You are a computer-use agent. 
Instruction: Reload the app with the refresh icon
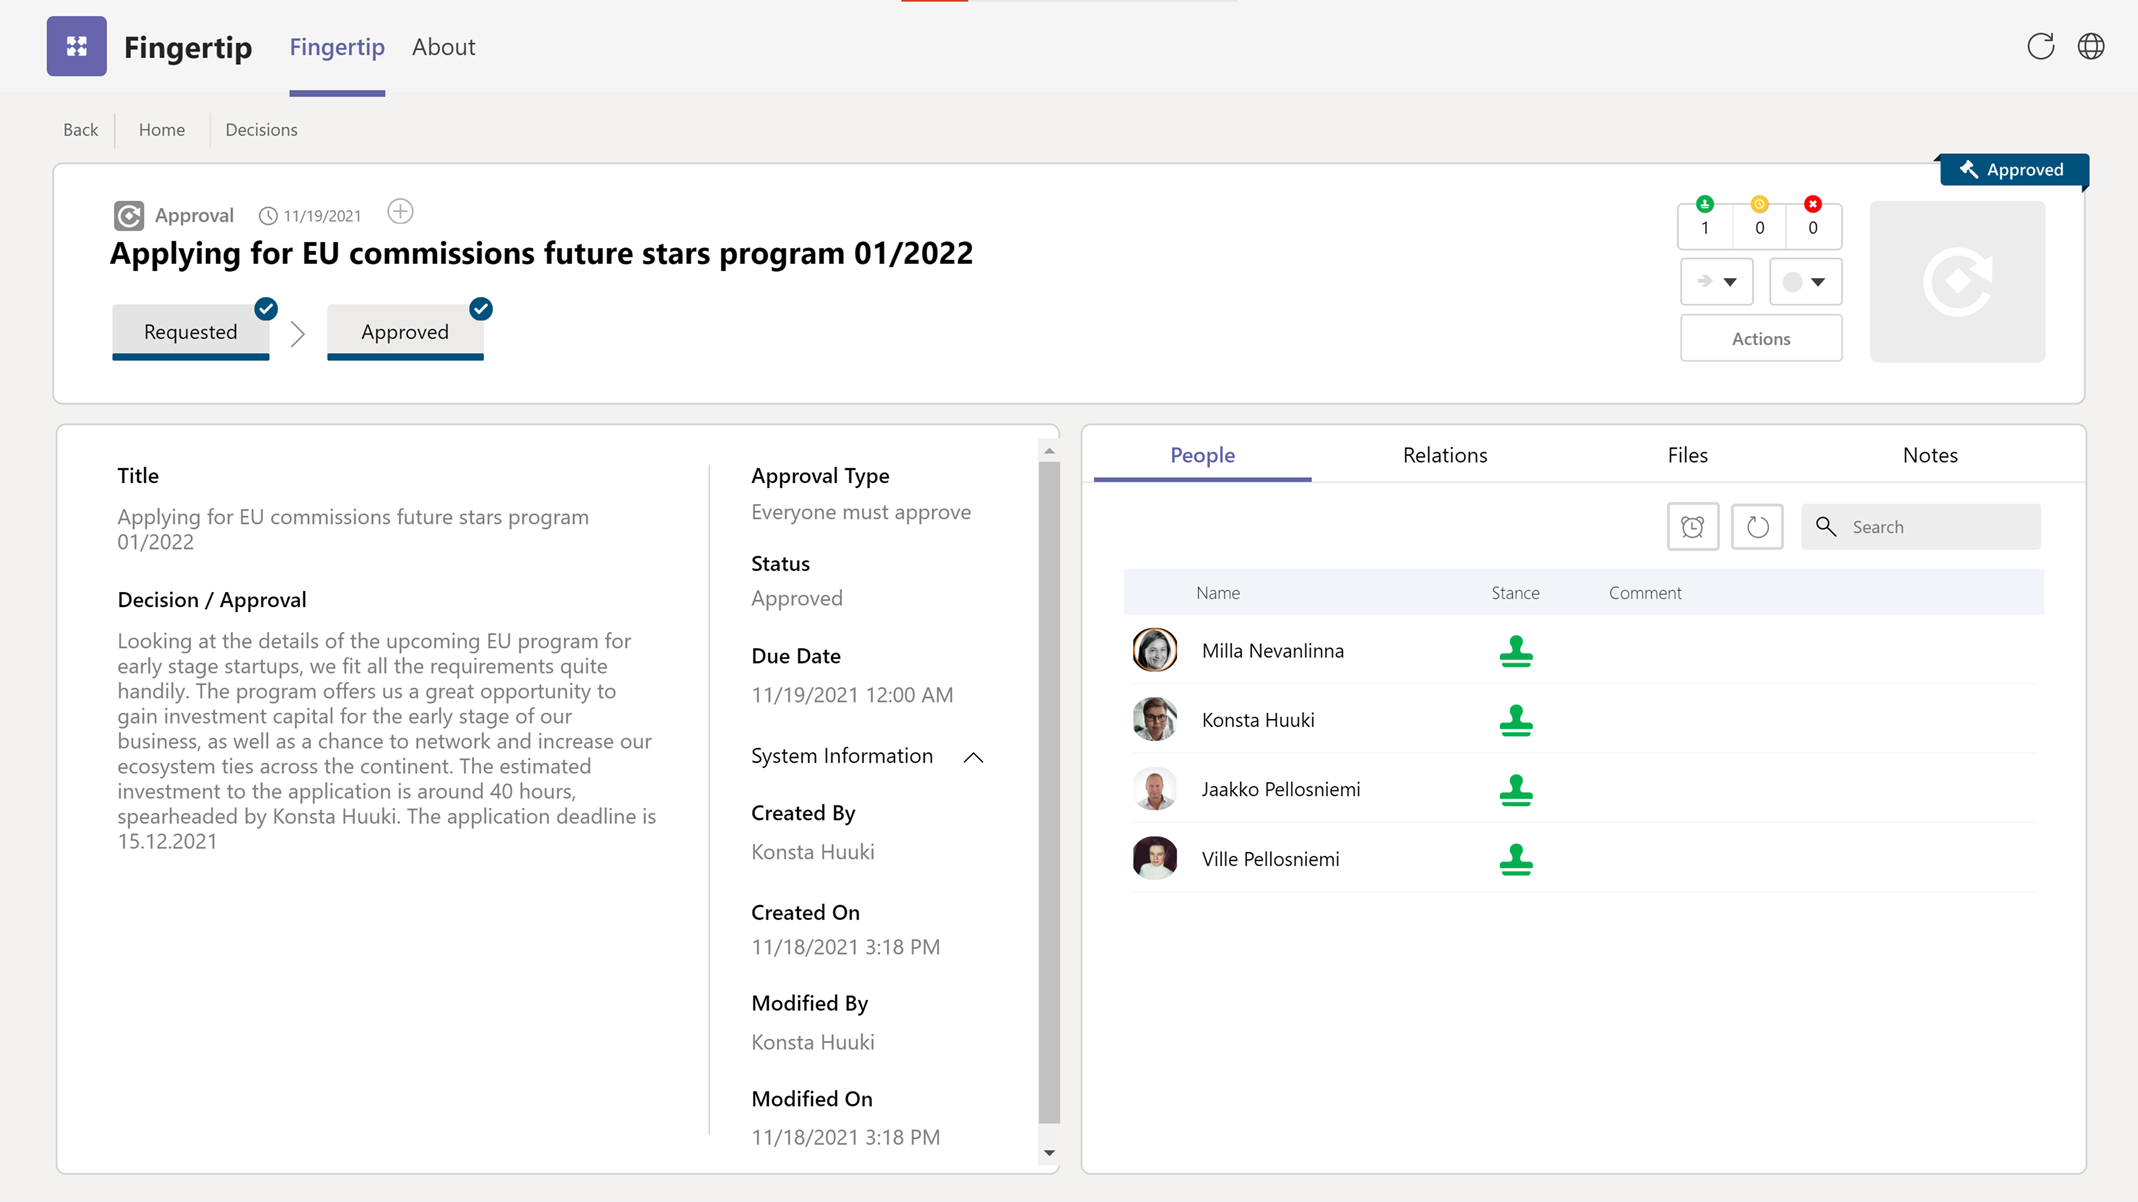click(2040, 46)
